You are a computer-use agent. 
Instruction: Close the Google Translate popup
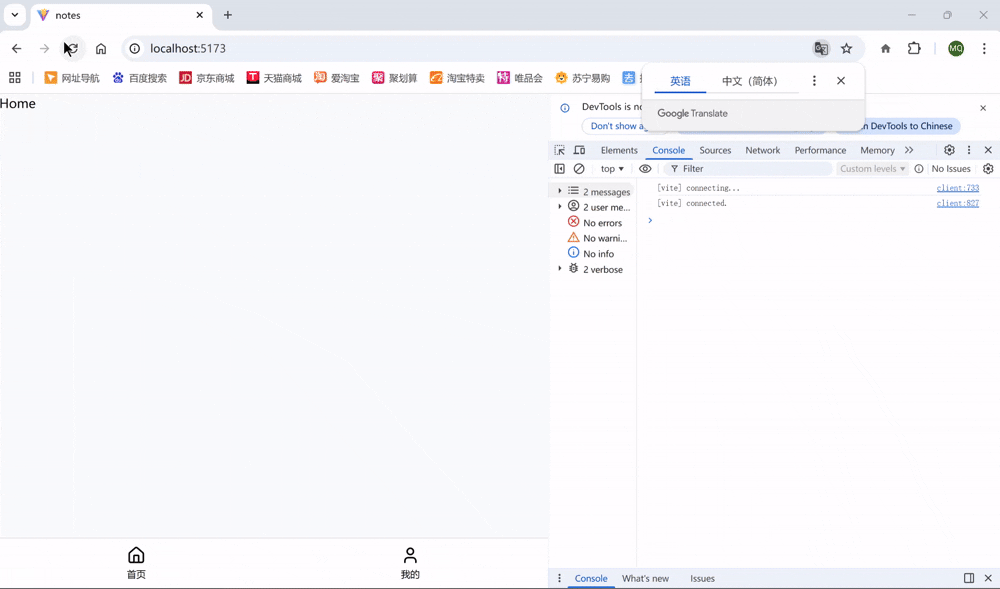[x=841, y=81]
